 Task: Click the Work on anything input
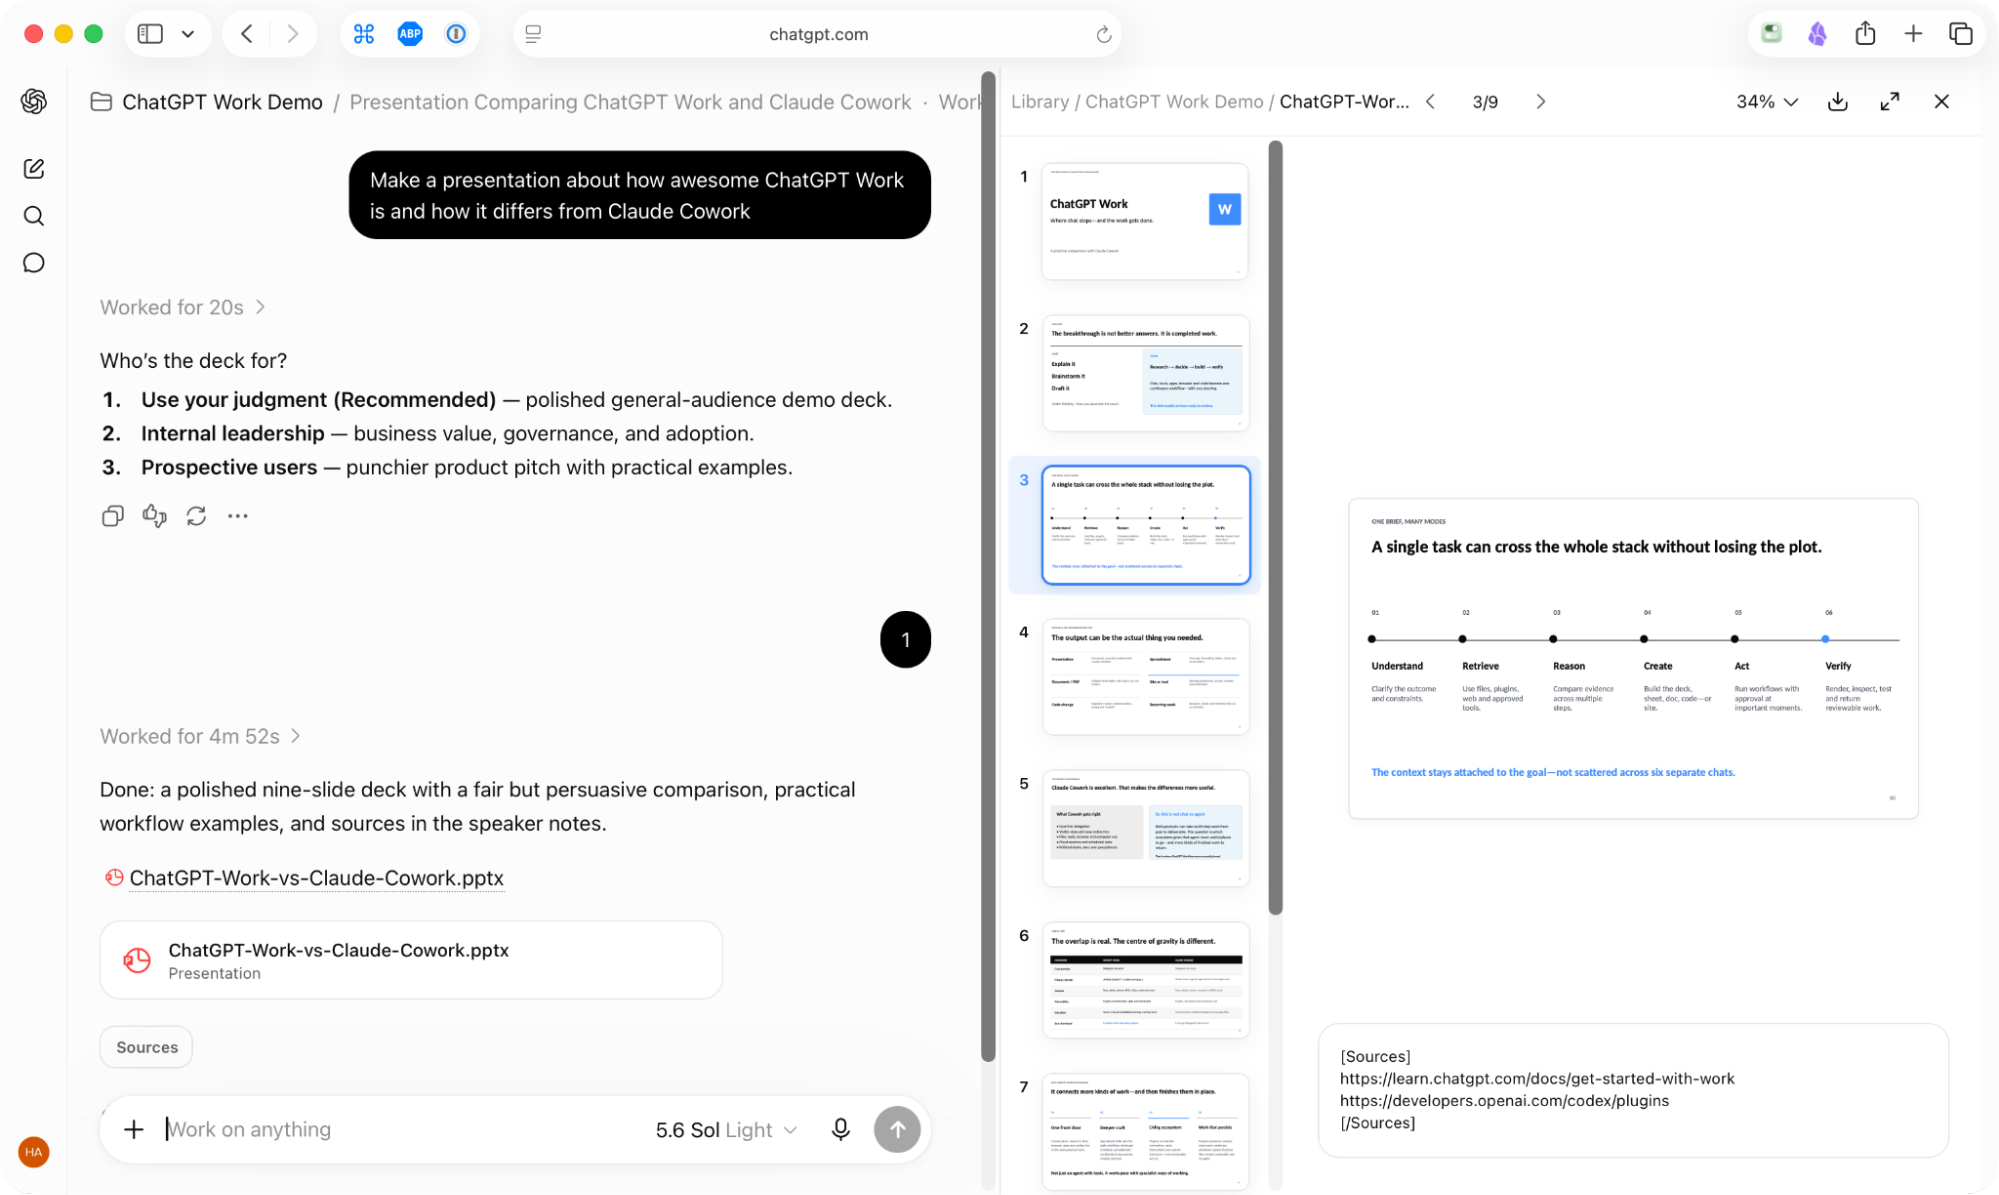400,1130
